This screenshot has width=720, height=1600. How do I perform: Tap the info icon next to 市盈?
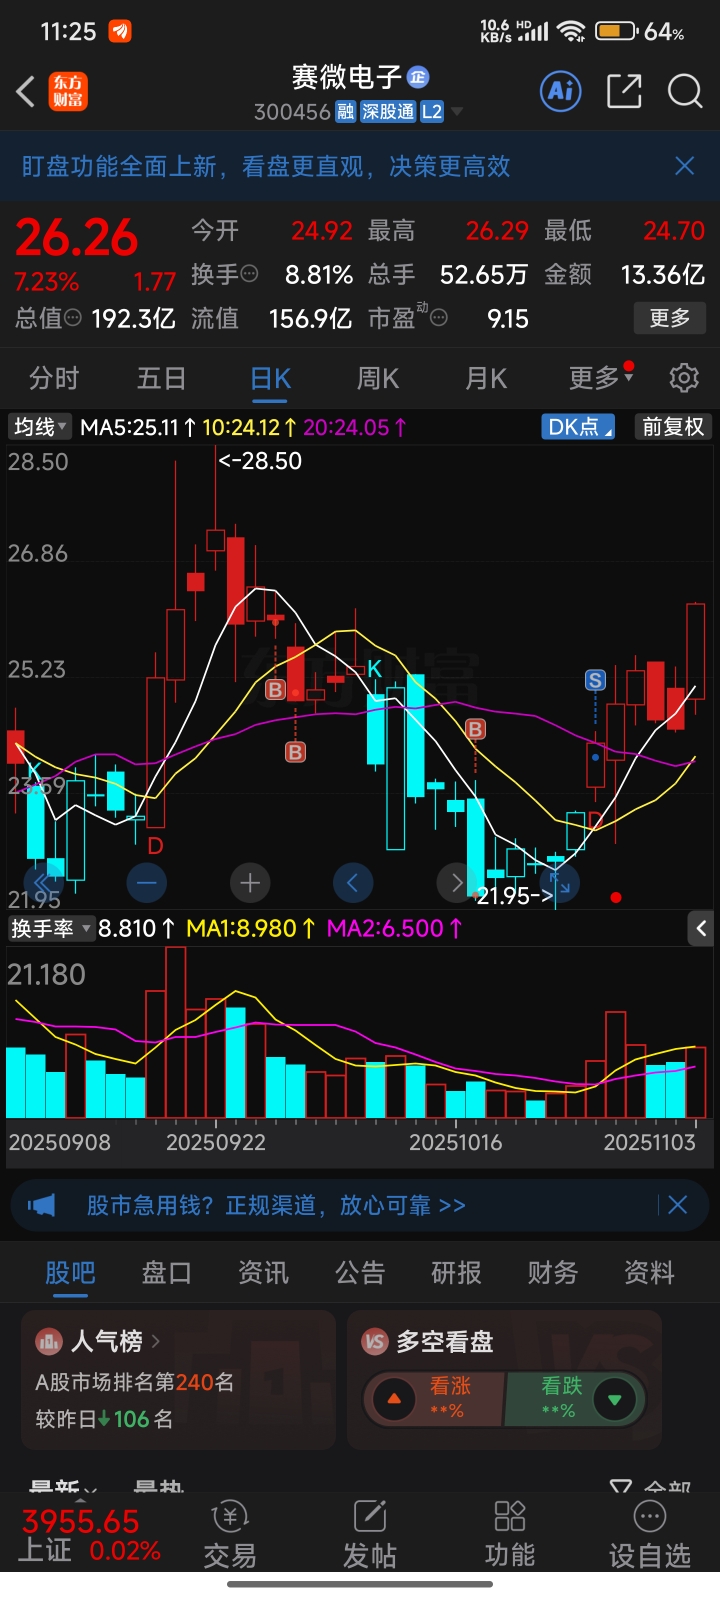click(438, 318)
